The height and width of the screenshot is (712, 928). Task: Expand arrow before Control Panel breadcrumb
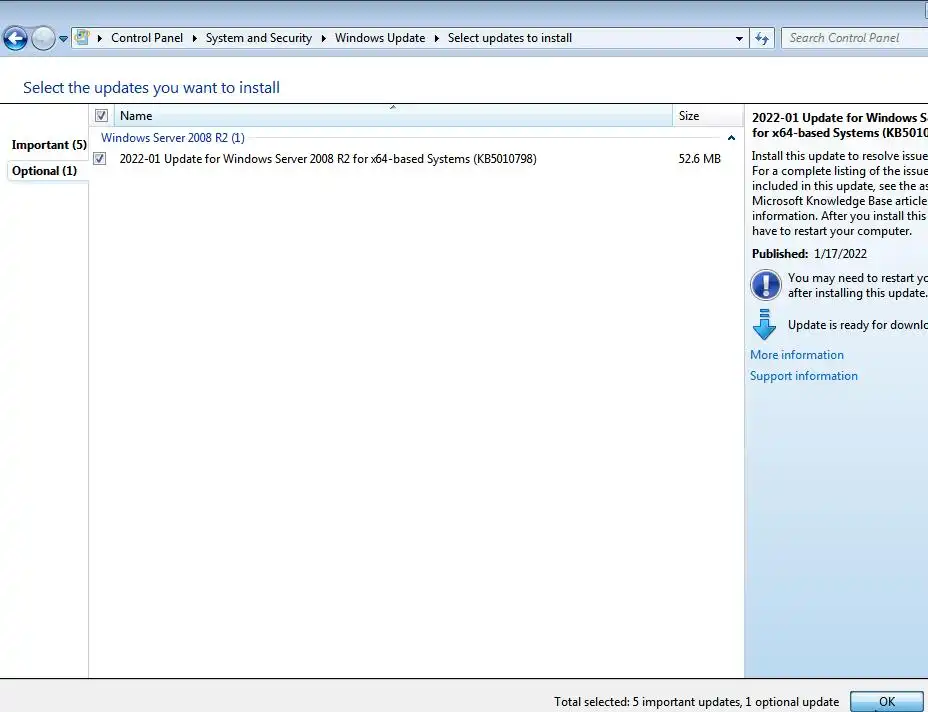(99, 38)
